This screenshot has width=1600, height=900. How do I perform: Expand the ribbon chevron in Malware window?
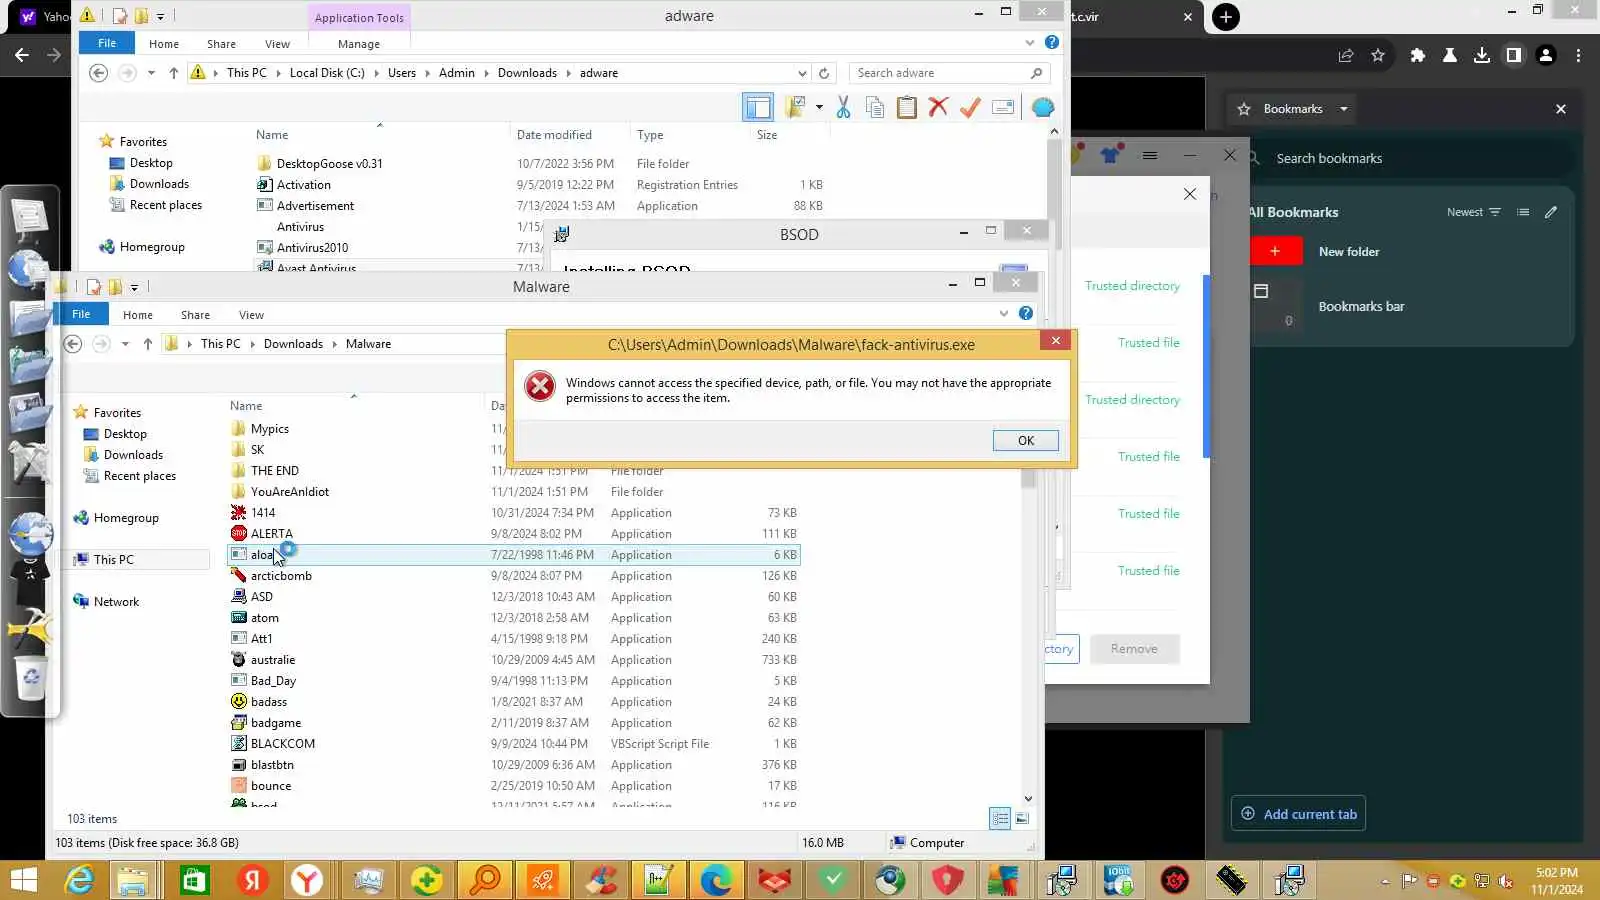1004,314
